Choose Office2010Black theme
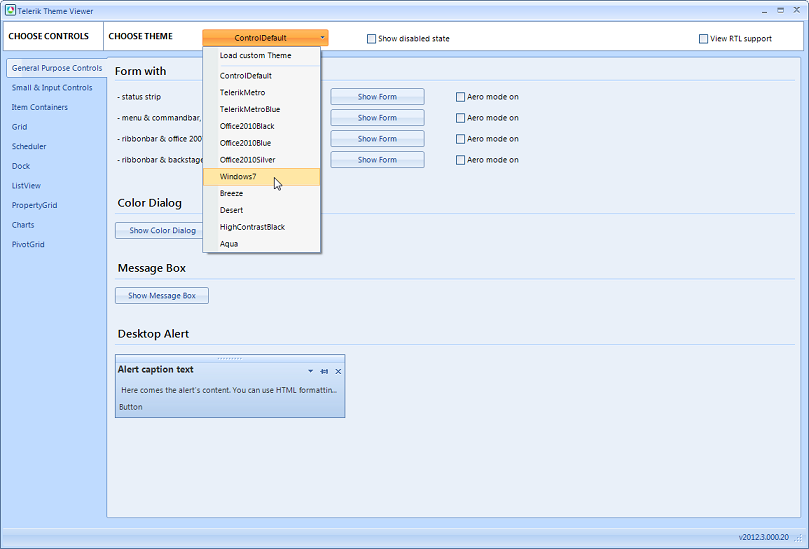 click(x=262, y=126)
